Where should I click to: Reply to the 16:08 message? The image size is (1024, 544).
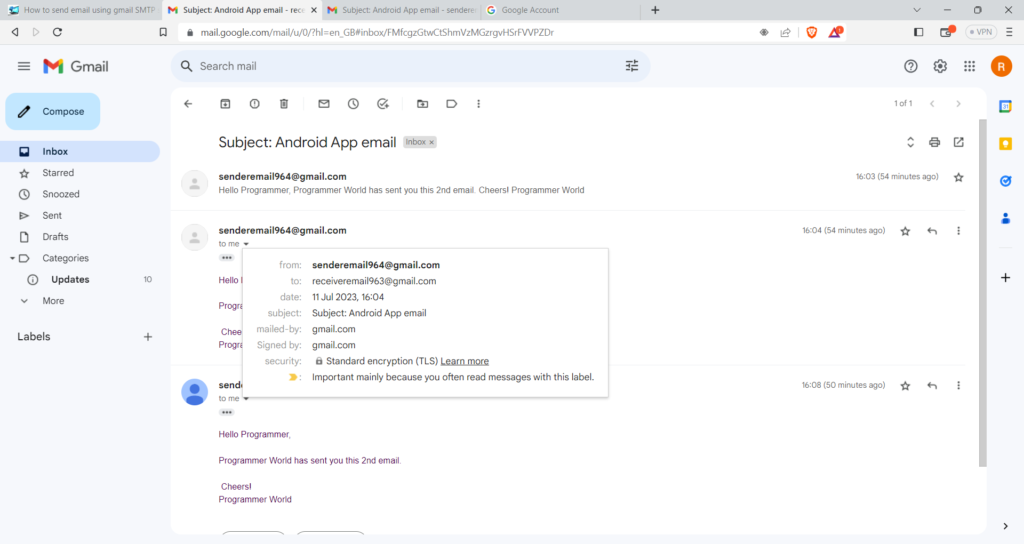[932, 386]
